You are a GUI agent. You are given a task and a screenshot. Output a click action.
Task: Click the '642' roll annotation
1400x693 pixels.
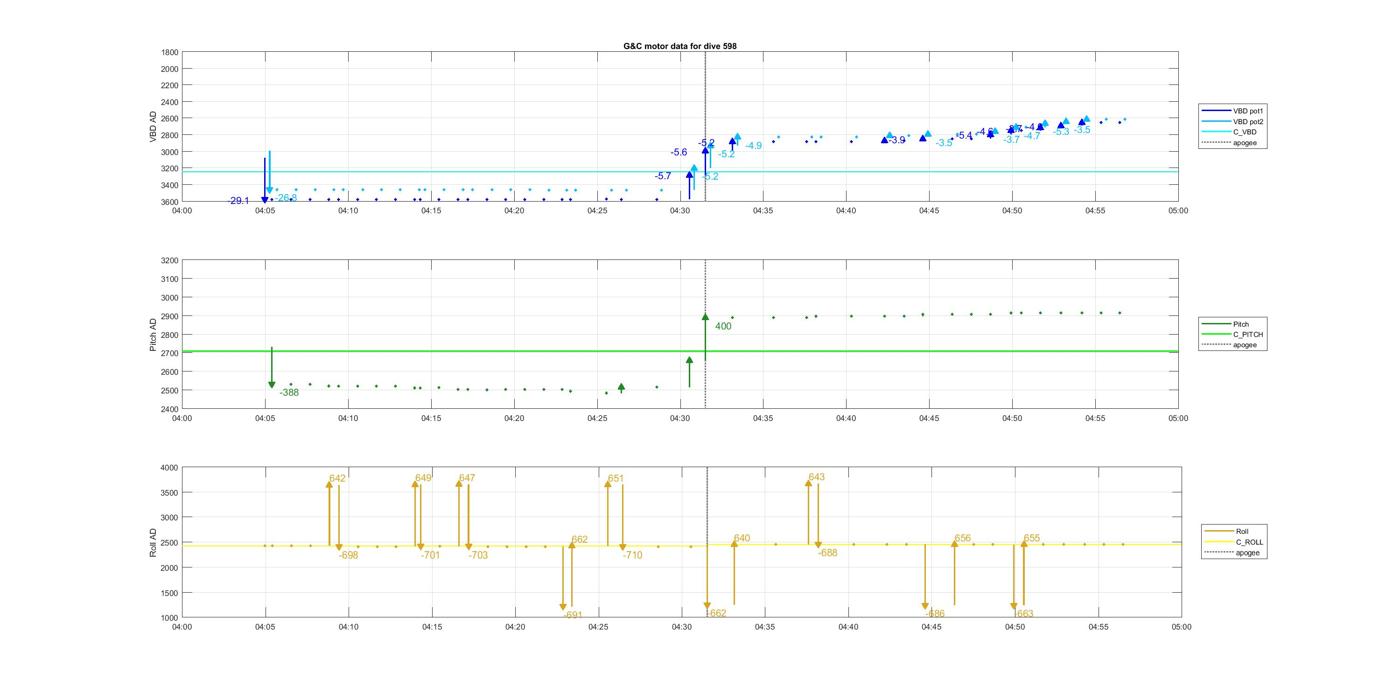tap(337, 479)
